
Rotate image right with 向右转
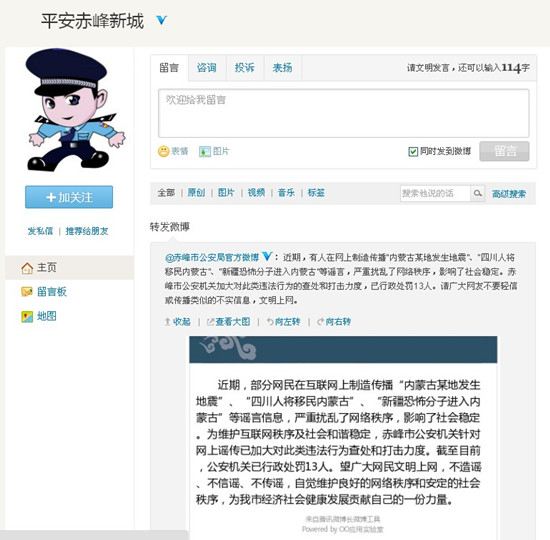(334, 322)
